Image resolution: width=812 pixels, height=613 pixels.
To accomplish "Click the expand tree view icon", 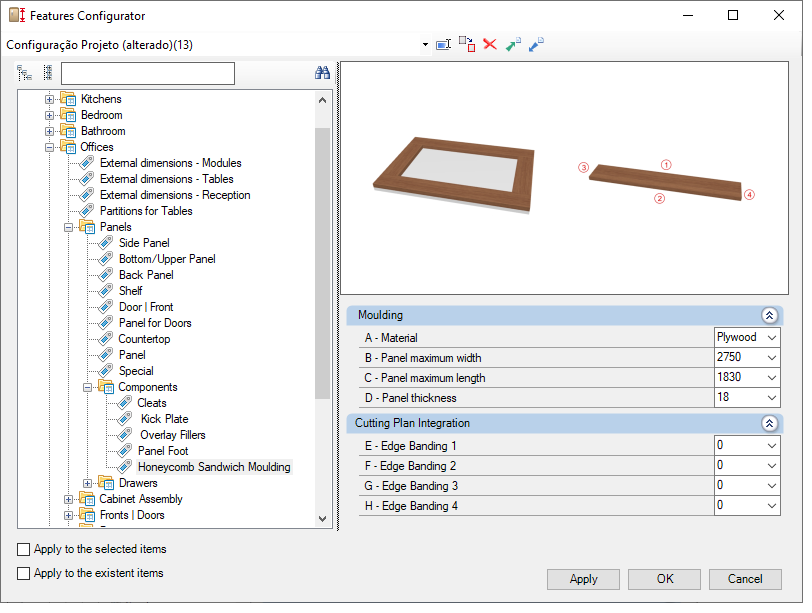I will (24, 73).
